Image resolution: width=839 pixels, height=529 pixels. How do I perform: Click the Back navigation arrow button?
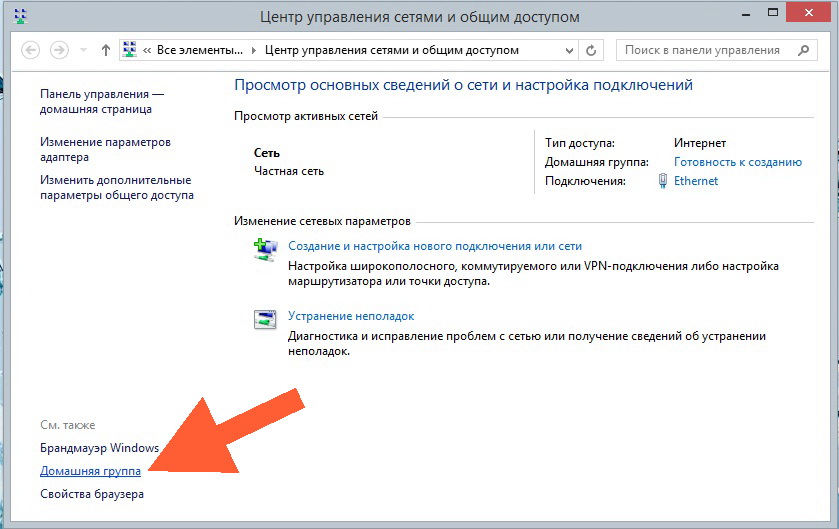(30, 50)
